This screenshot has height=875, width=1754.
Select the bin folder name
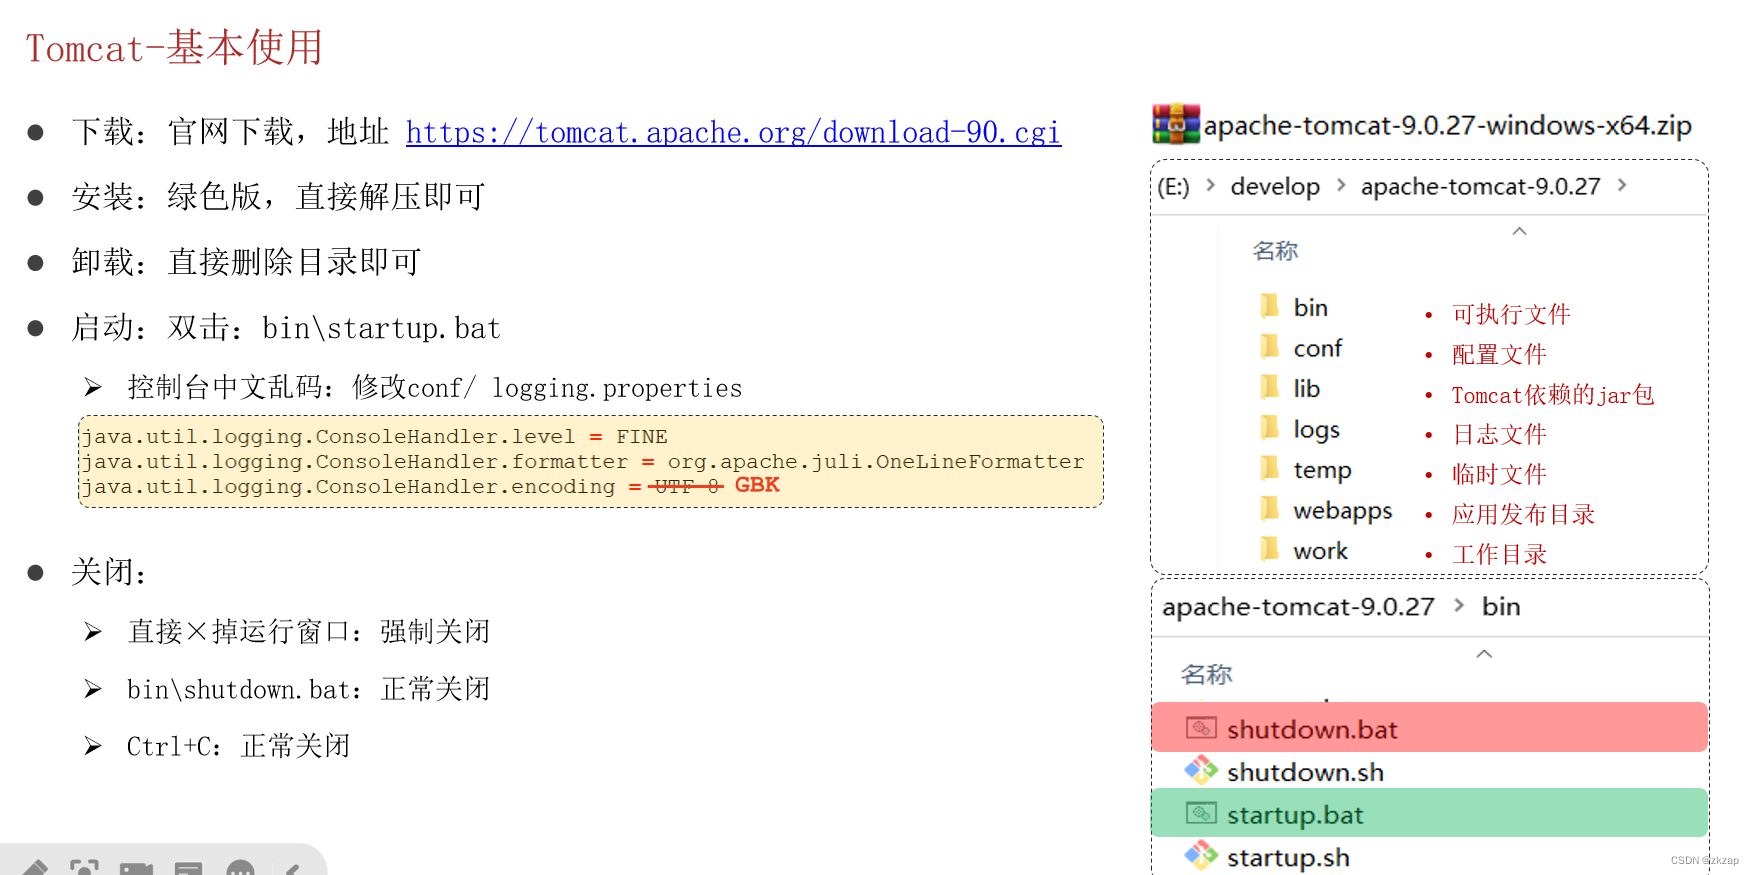pos(1310,308)
